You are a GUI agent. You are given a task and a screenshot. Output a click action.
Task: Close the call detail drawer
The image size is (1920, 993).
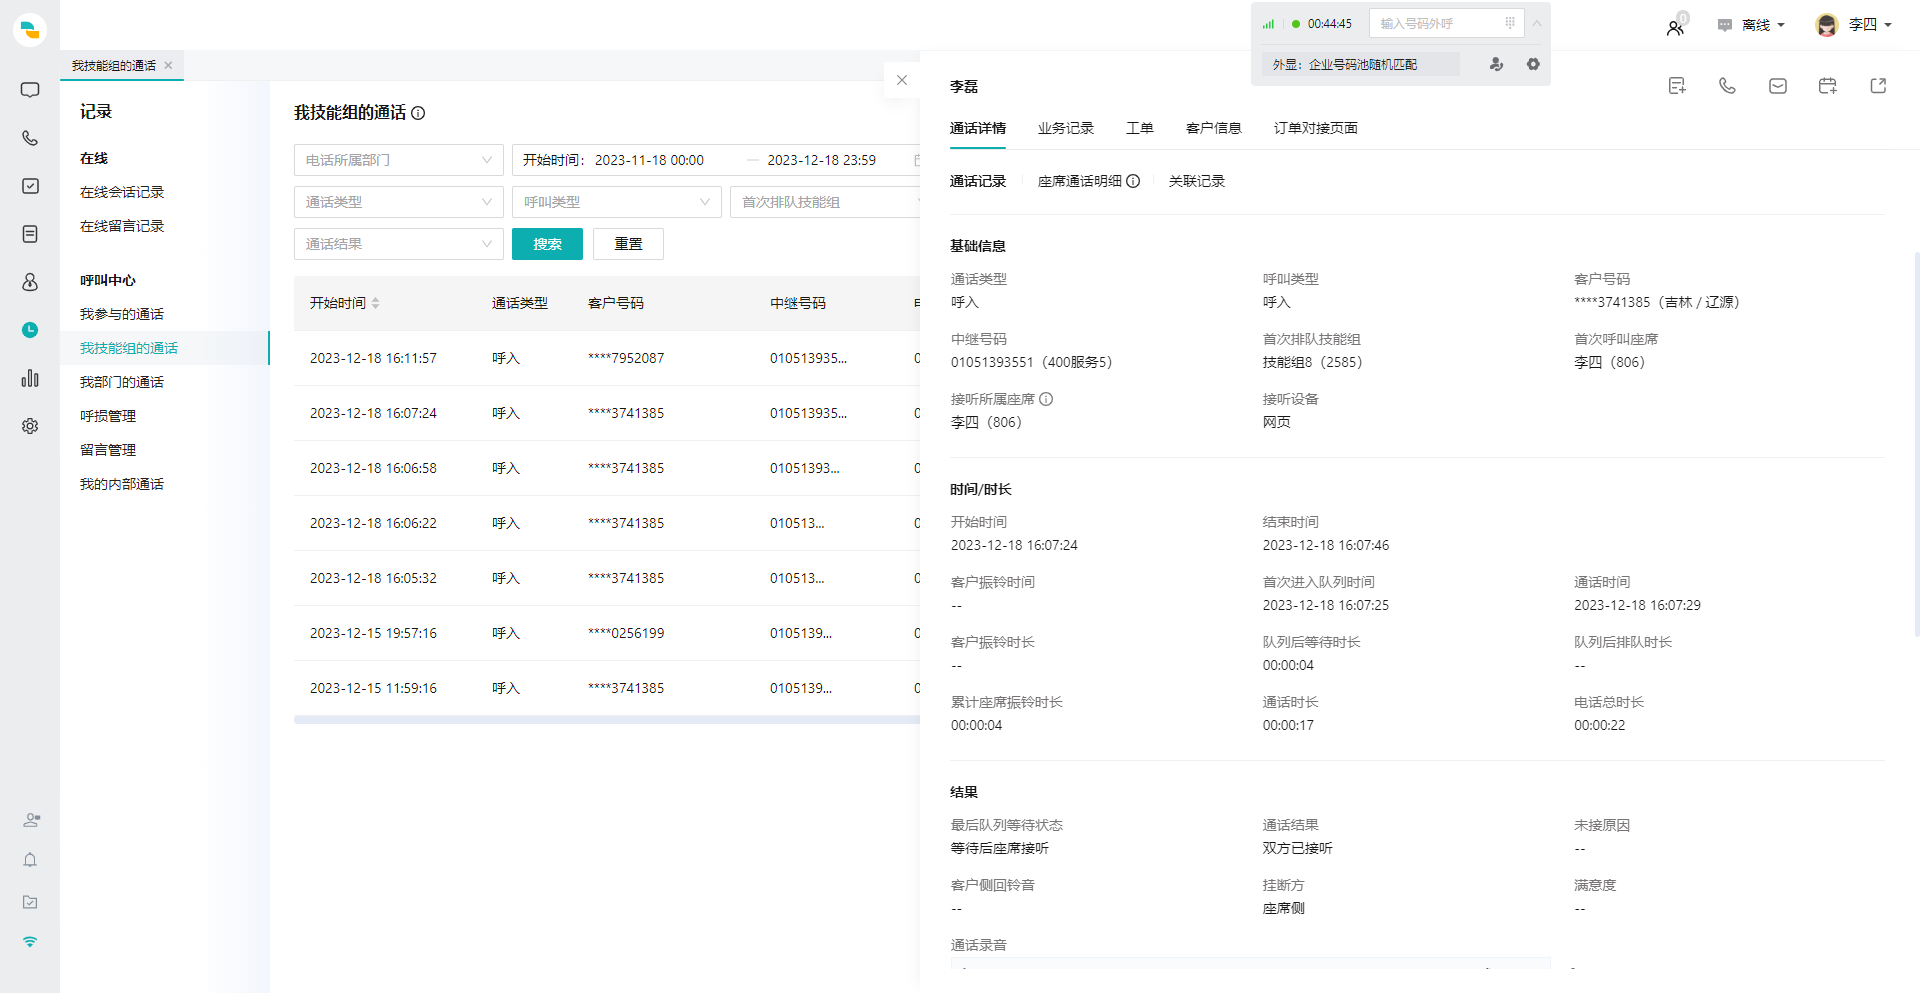[x=902, y=80]
